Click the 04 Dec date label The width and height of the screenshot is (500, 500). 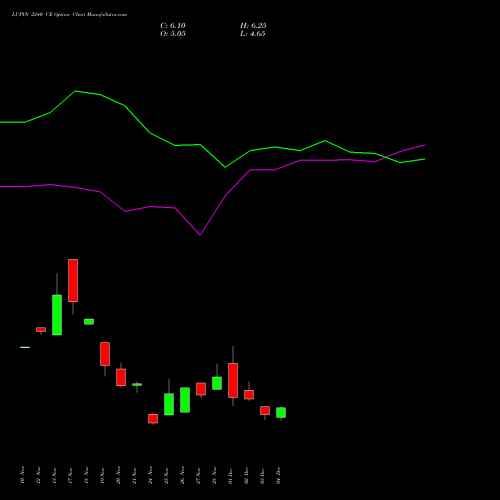278,475
